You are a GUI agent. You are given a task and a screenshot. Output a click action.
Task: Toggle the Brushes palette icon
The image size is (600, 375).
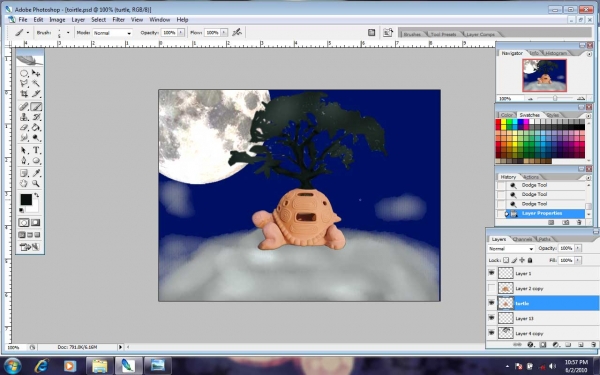click(x=372, y=33)
